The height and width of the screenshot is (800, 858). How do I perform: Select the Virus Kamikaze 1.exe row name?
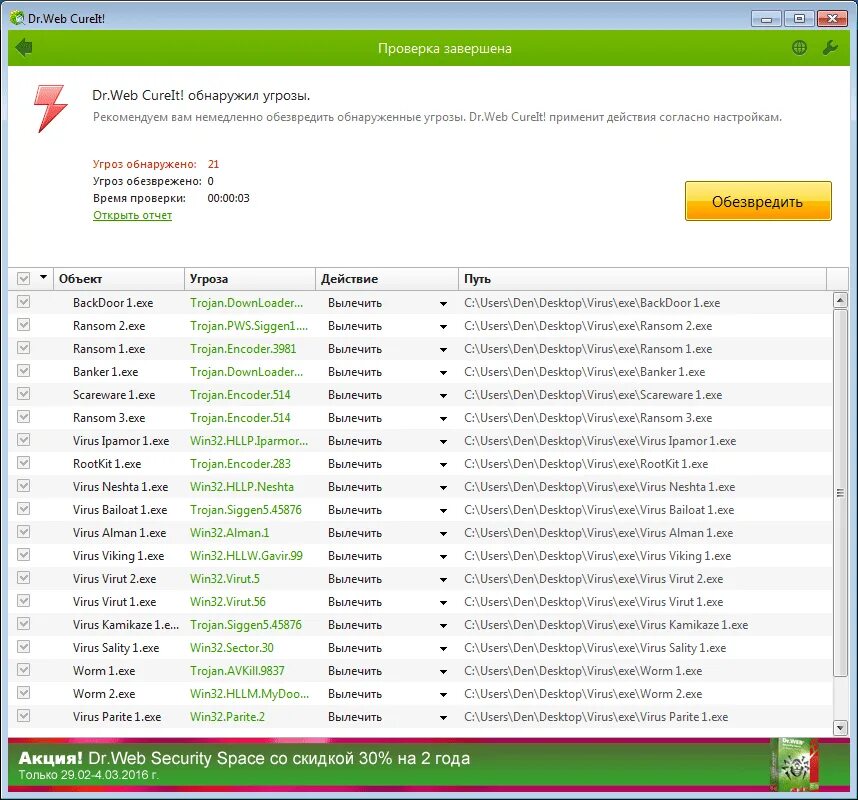coord(126,624)
